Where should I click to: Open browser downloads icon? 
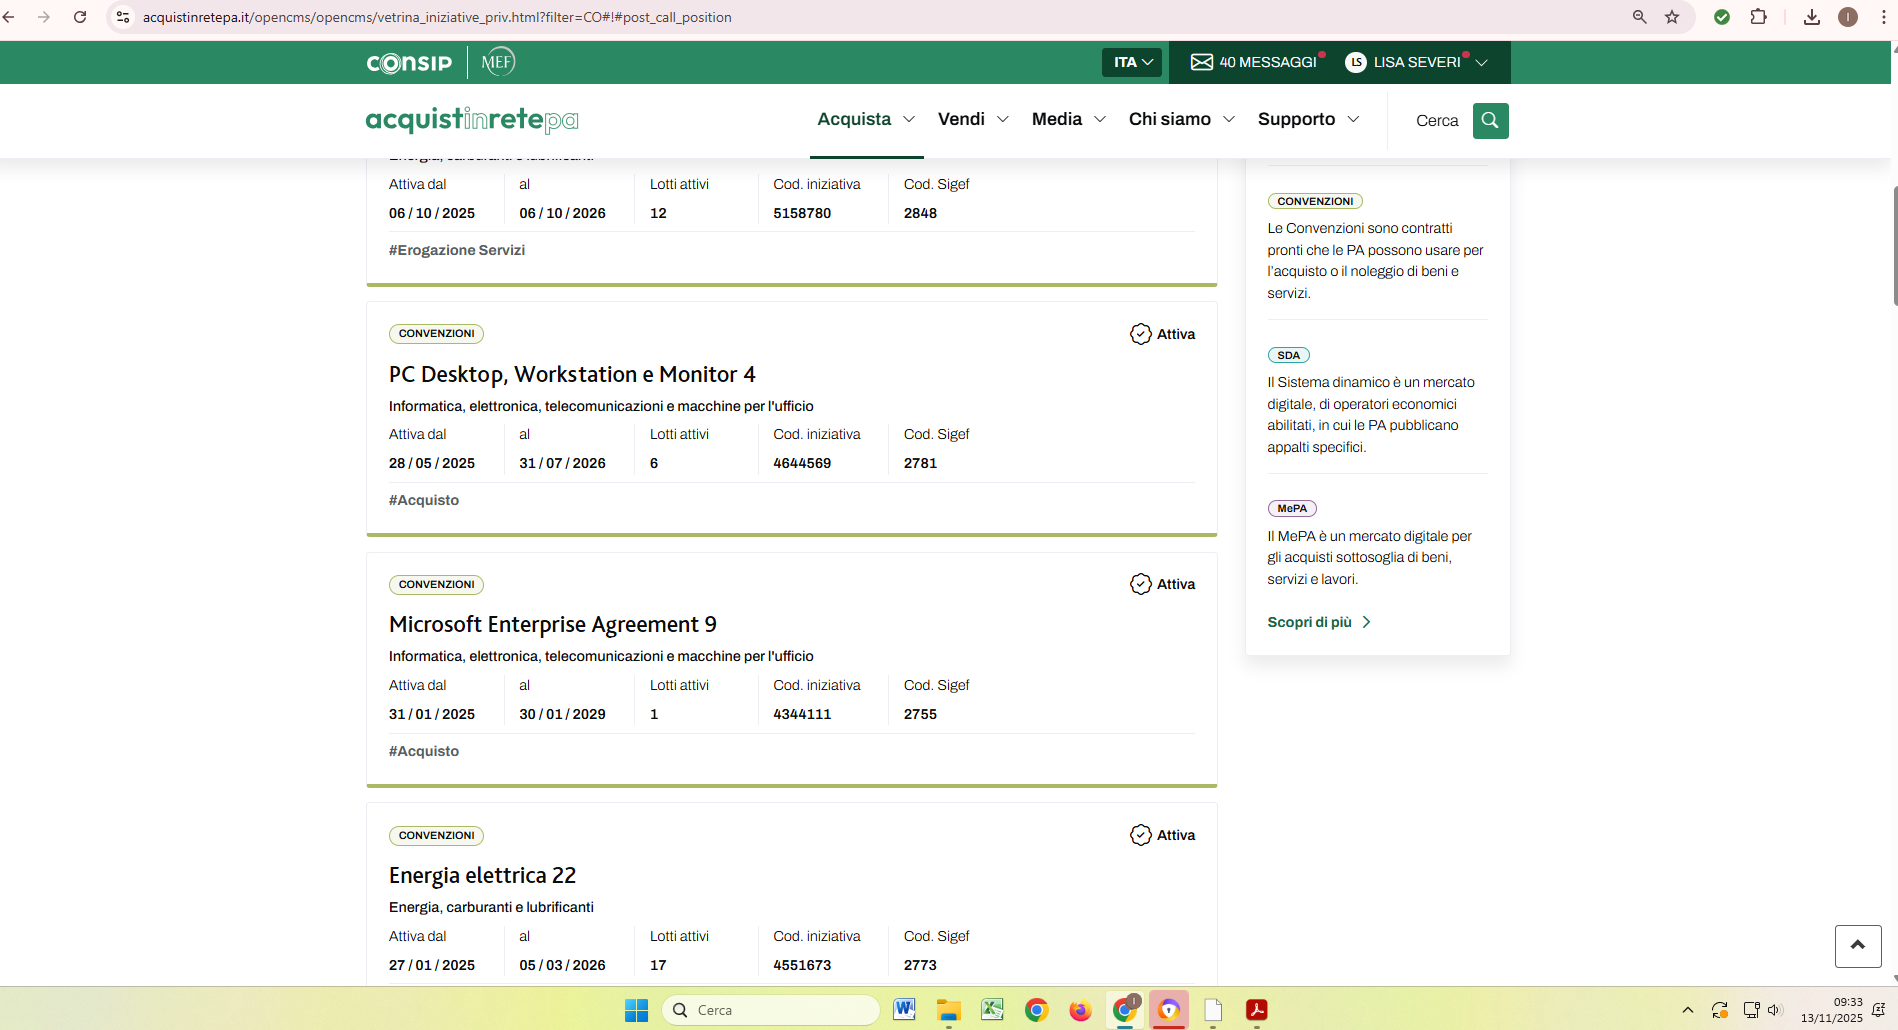click(1811, 17)
